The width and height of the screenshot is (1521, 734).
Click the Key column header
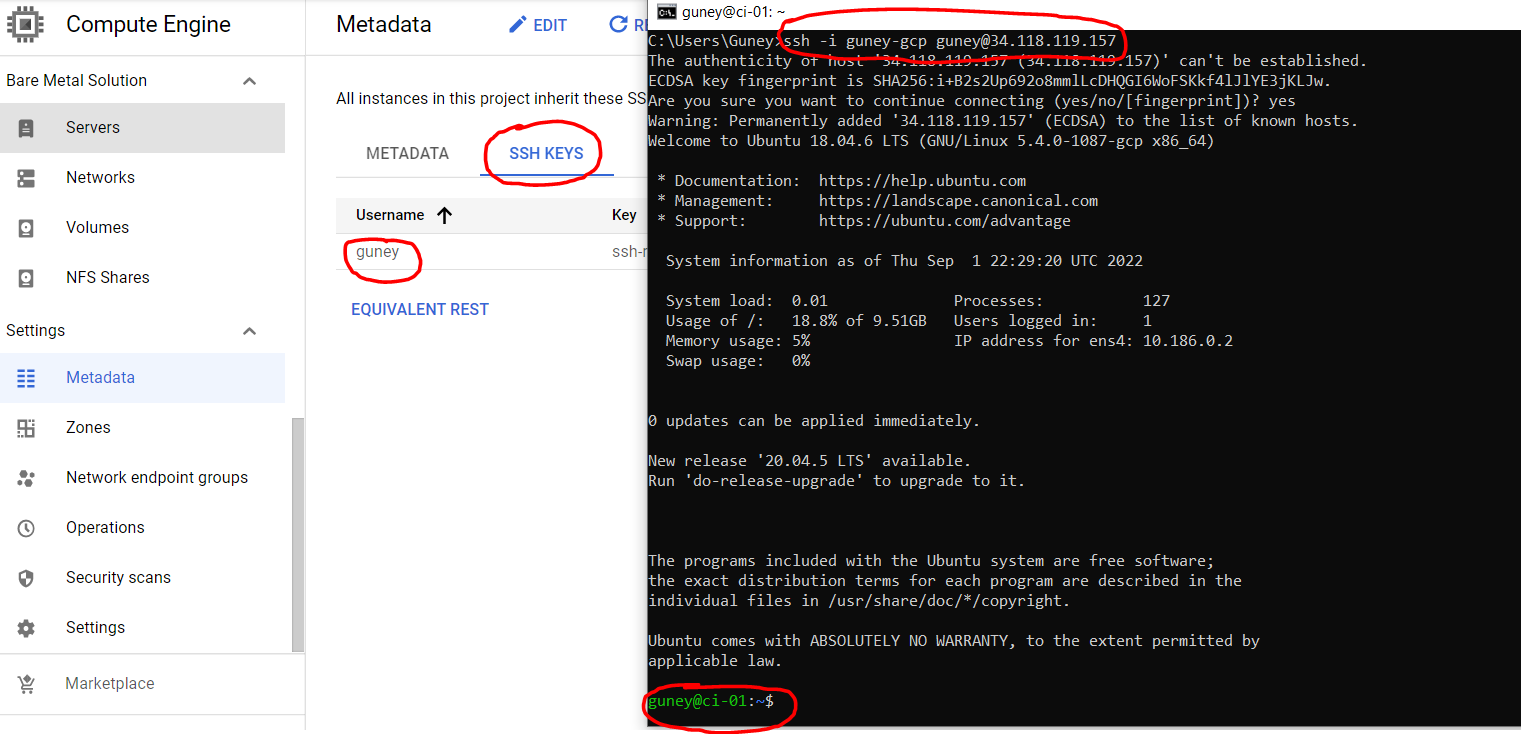624,215
